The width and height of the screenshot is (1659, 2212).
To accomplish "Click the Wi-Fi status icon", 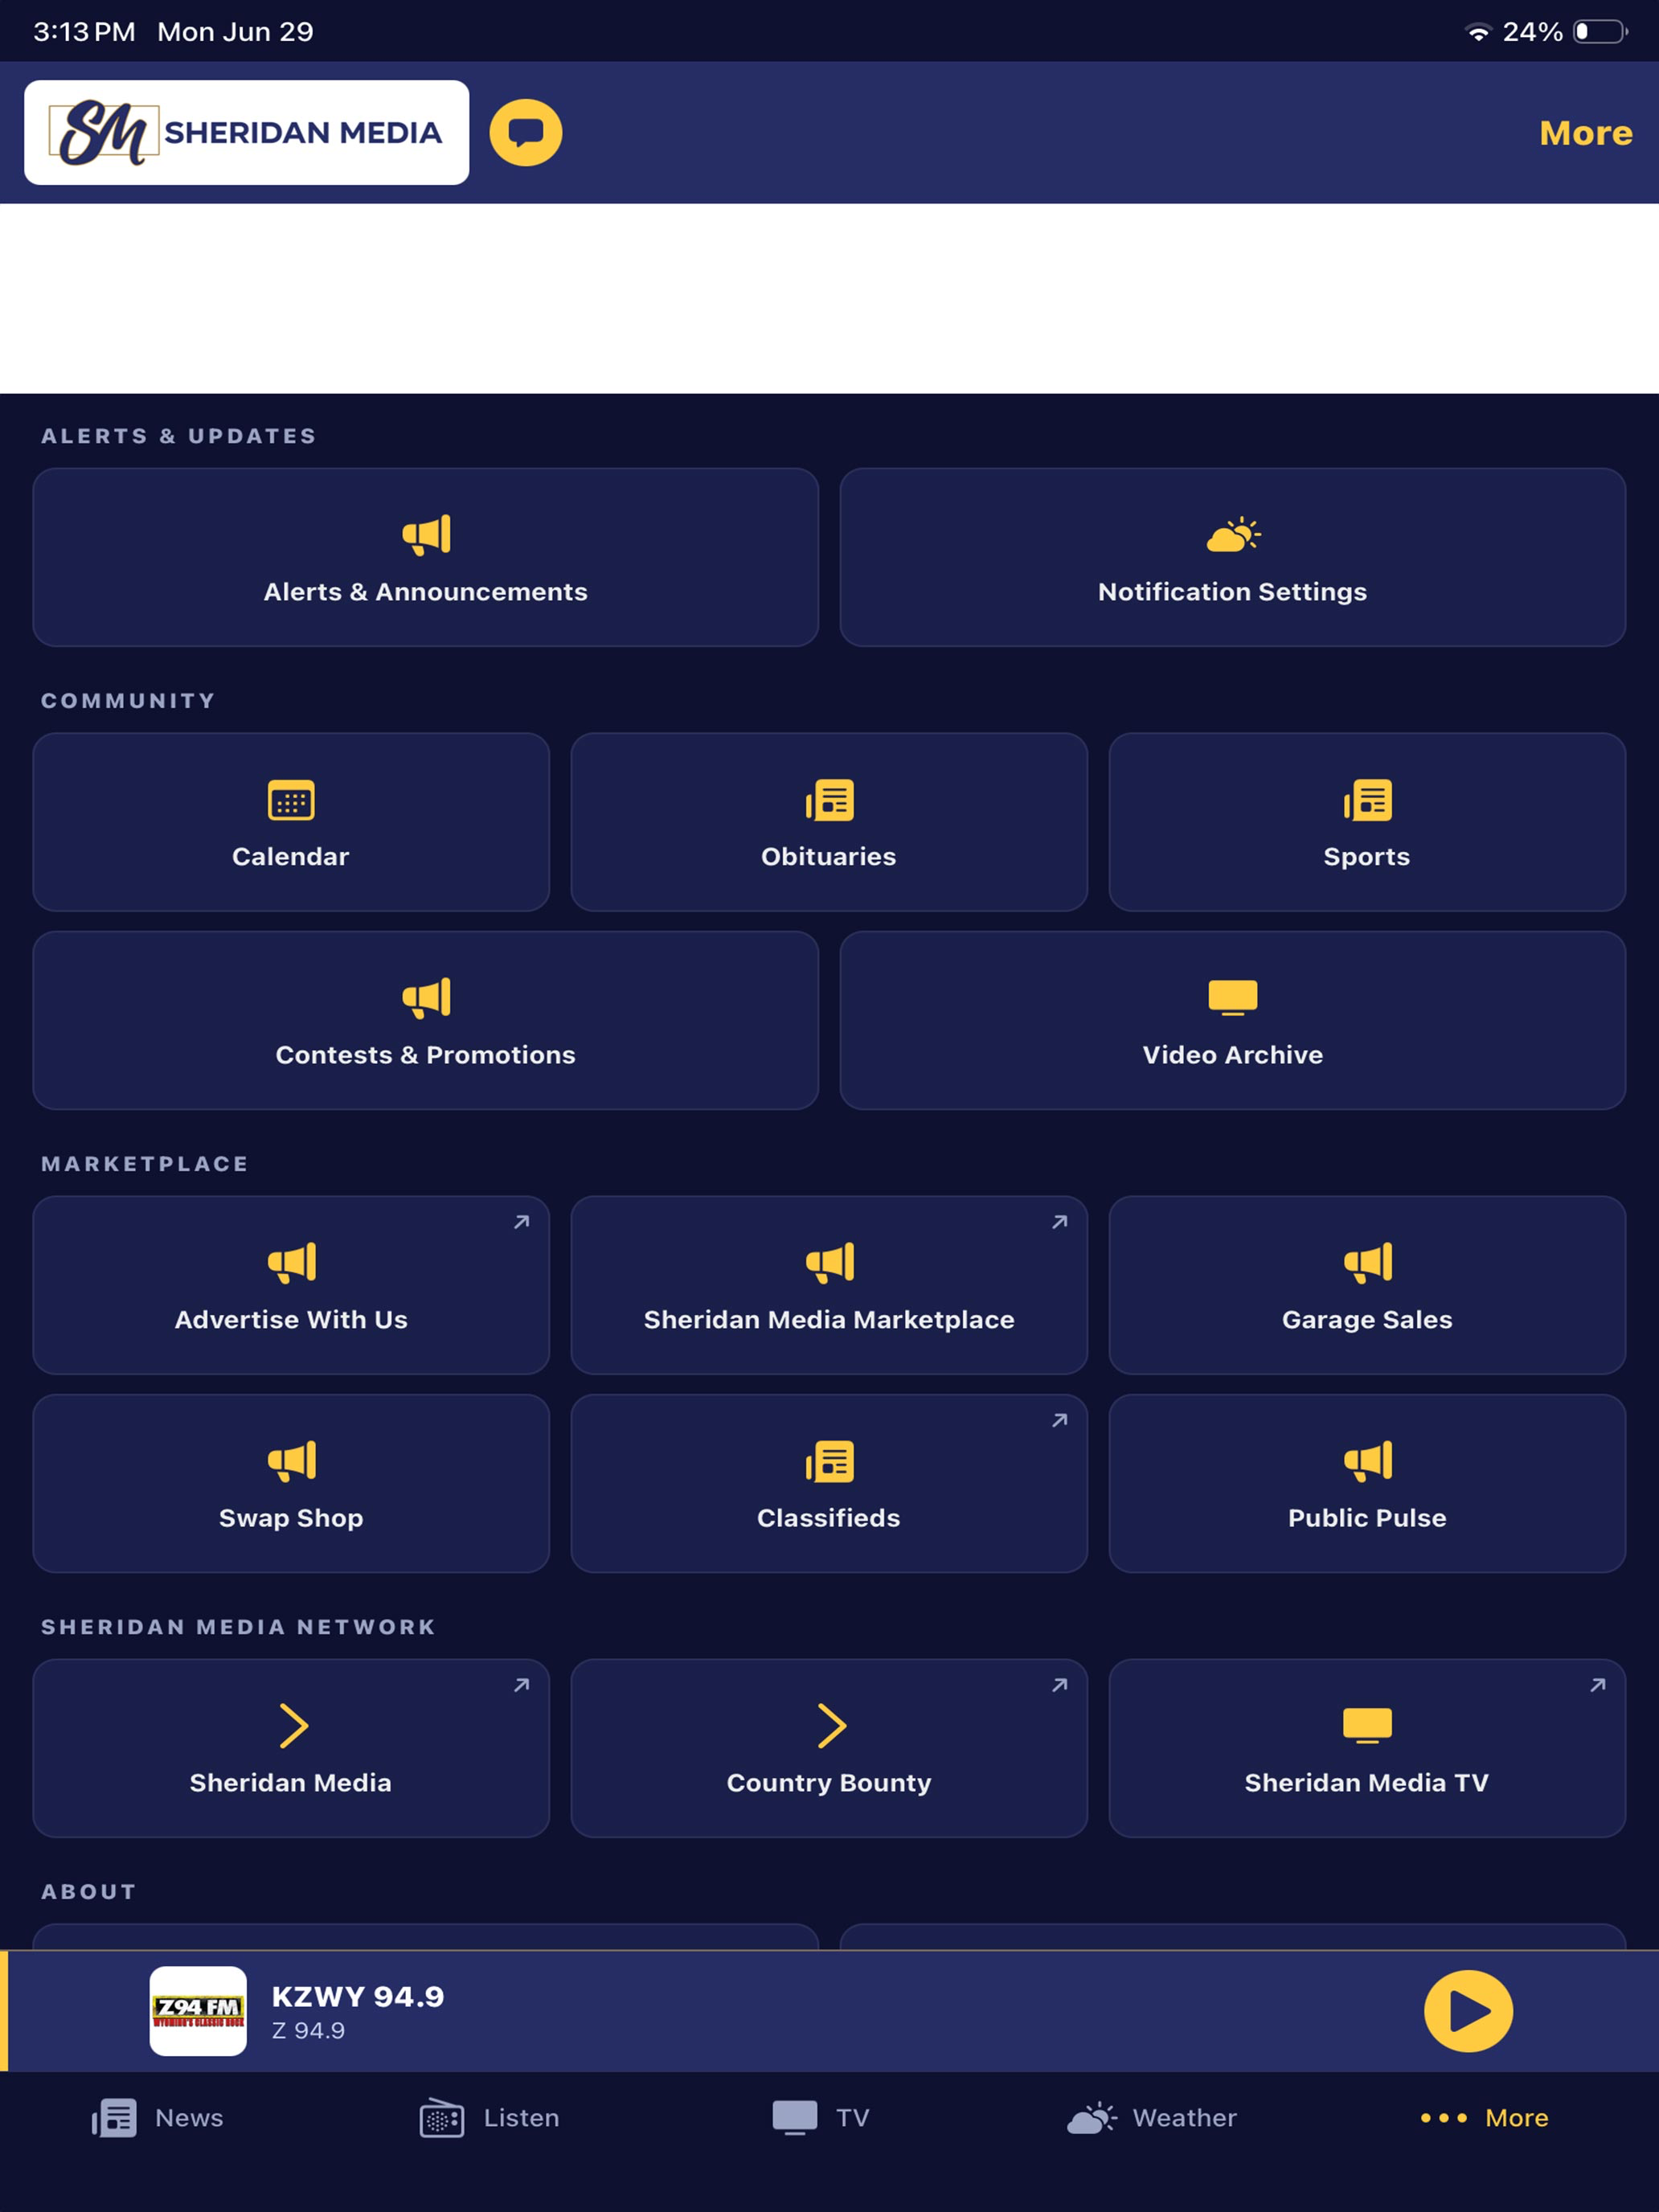I will coord(1477,32).
